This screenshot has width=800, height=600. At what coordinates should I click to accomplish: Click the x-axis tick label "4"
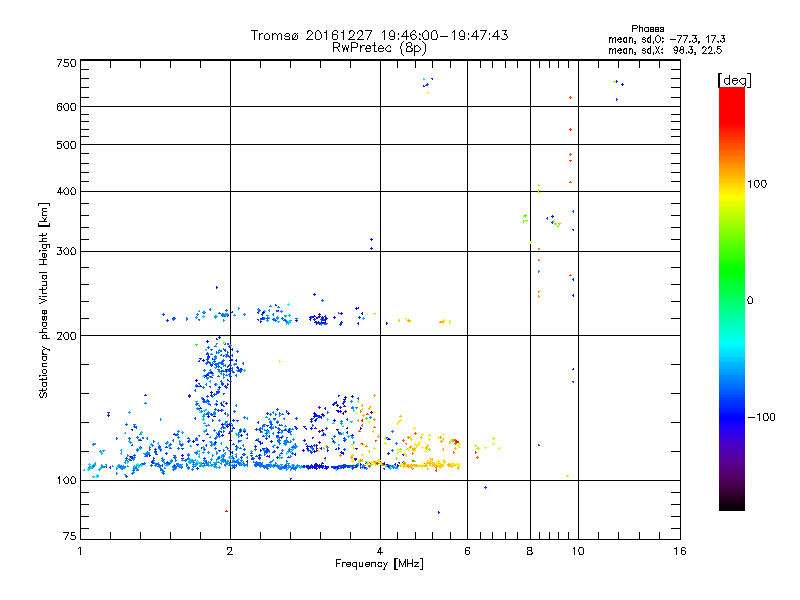380,551
